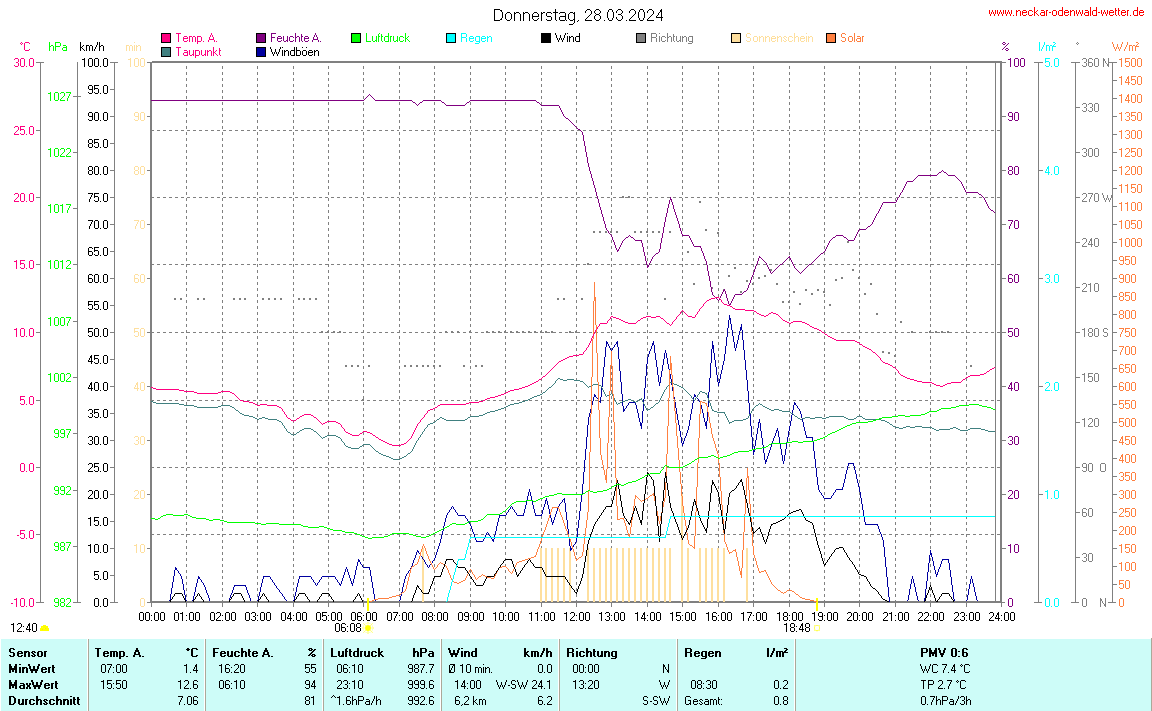This screenshot has width=1152, height=711.
Task: Click the orange Solar legend square
Action: [831, 38]
